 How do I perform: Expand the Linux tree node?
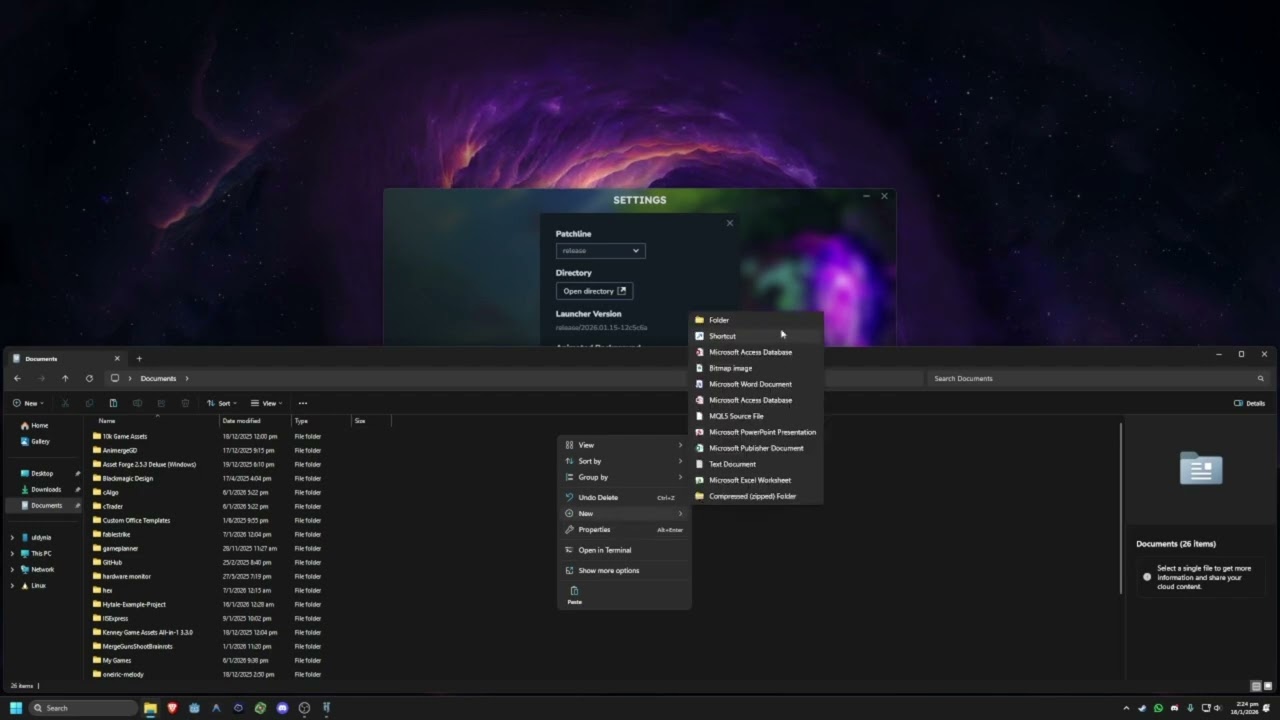(12, 585)
